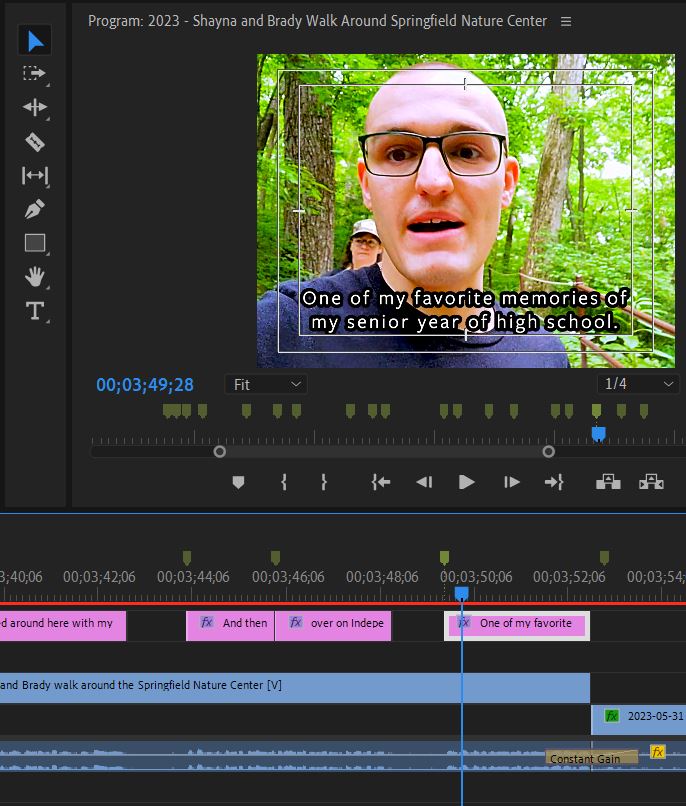686x806 pixels.
Task: Click the left zoom scroll bar handle
Action: point(219,451)
